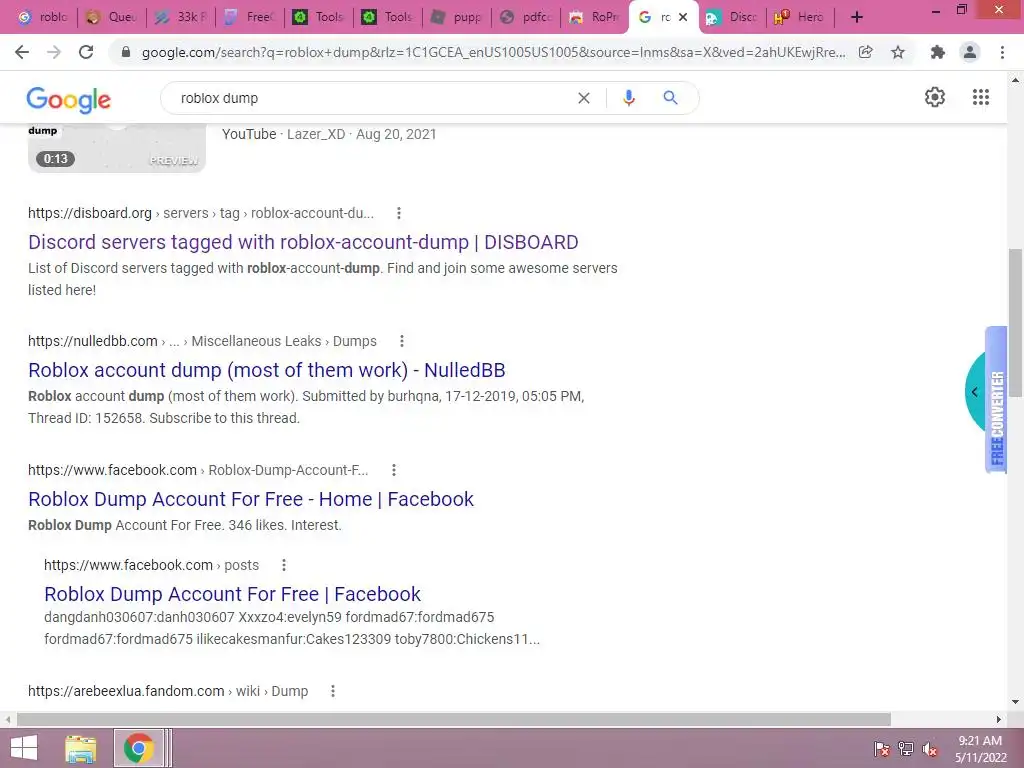Switch to the 'Free' tab

250,17
